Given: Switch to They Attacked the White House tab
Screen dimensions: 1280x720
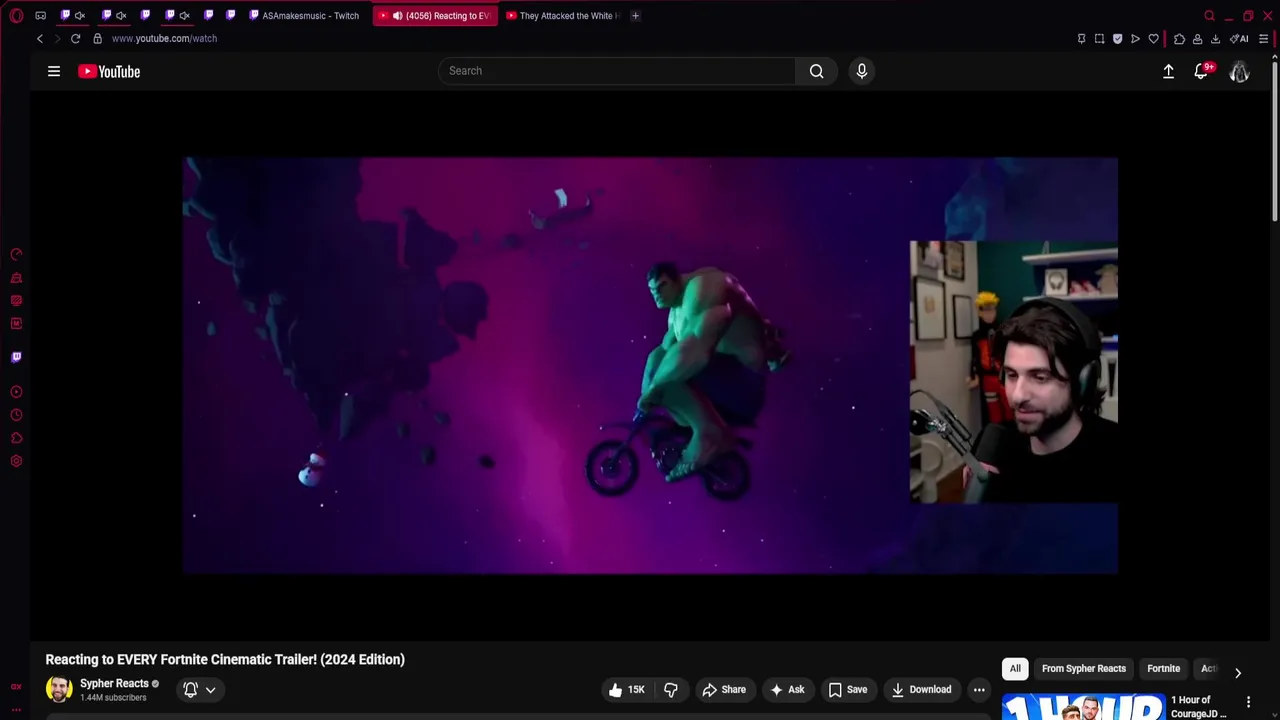Looking at the screenshot, I should pos(563,16).
